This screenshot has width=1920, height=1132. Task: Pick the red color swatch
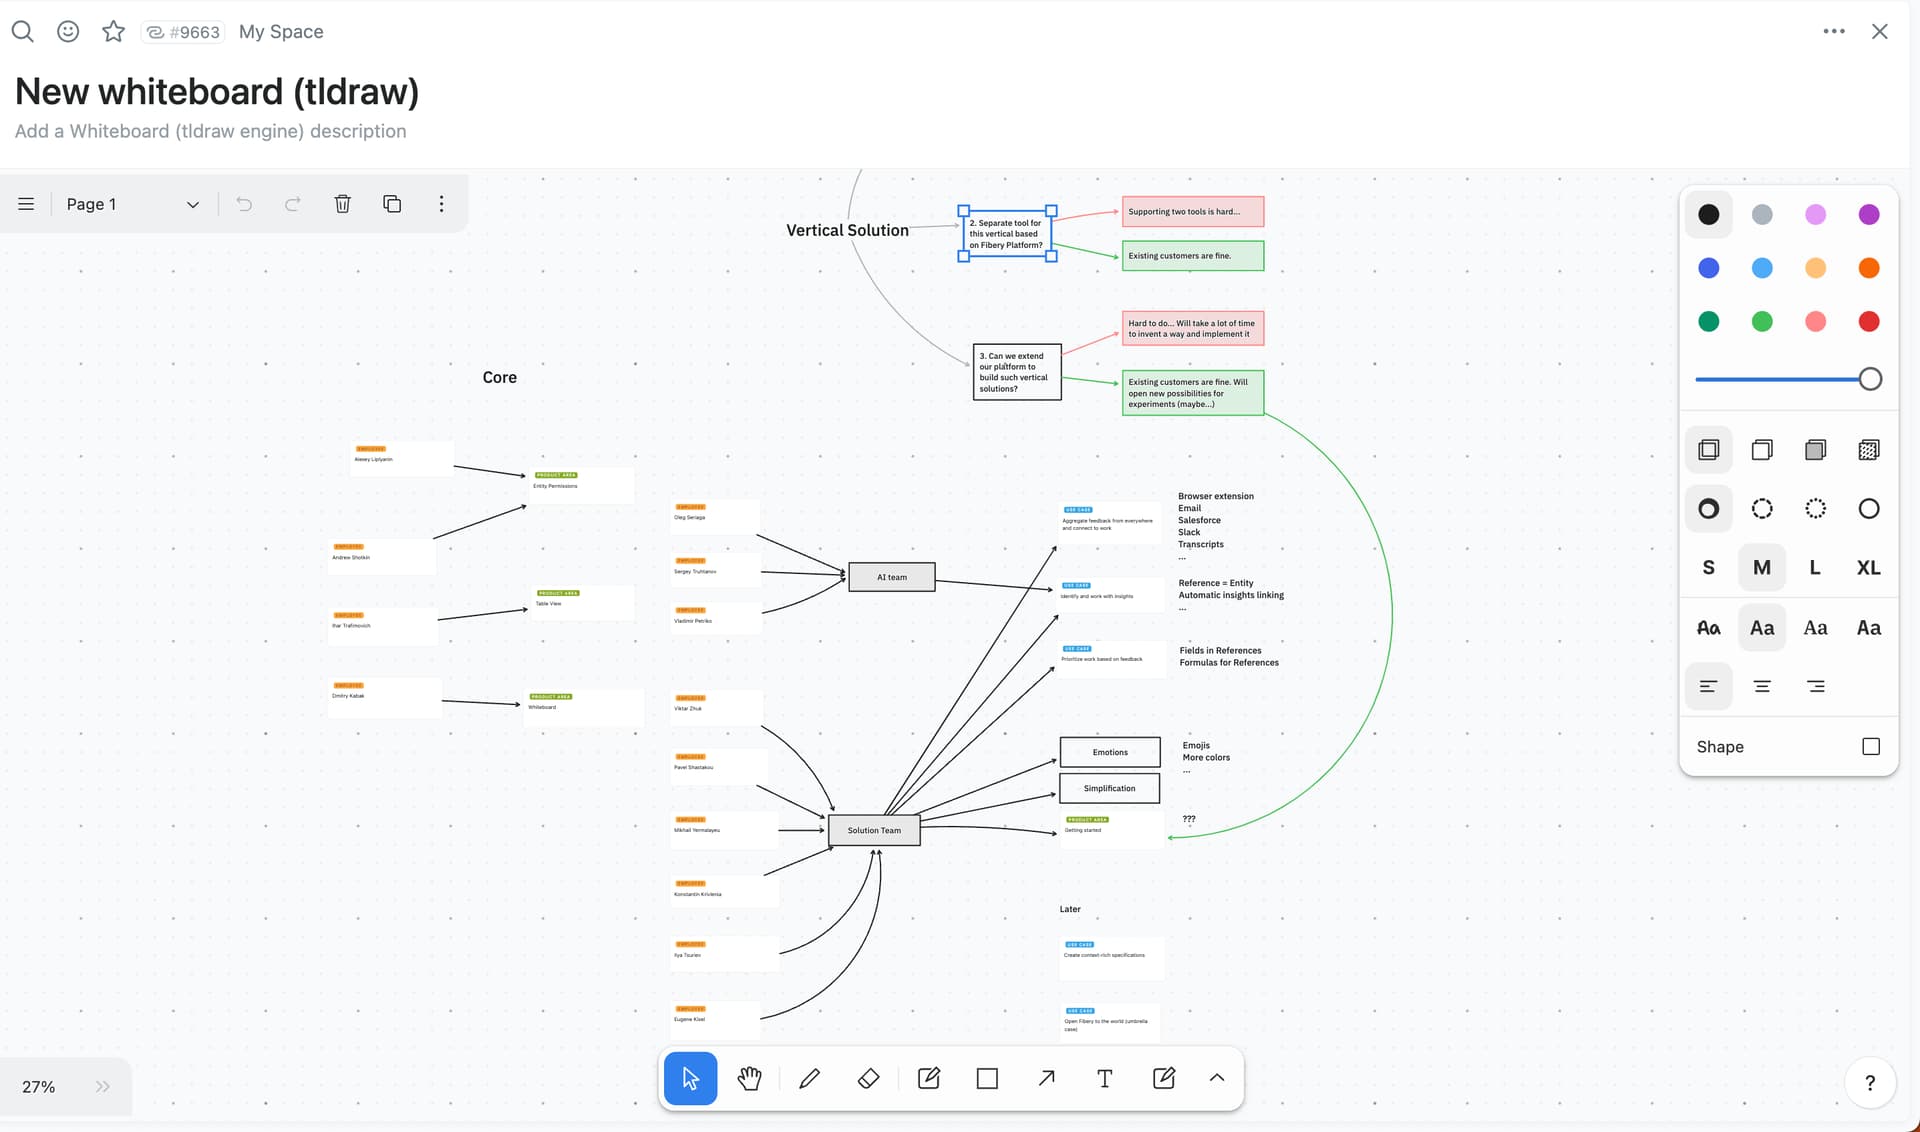click(x=1868, y=321)
